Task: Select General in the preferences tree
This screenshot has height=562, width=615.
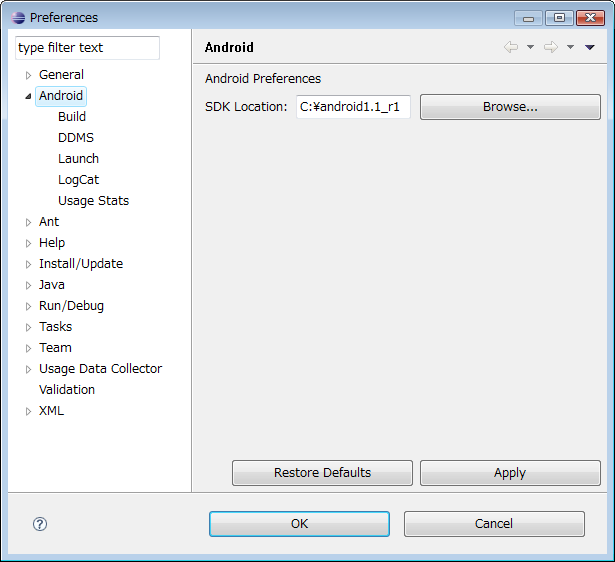Action: 61,75
